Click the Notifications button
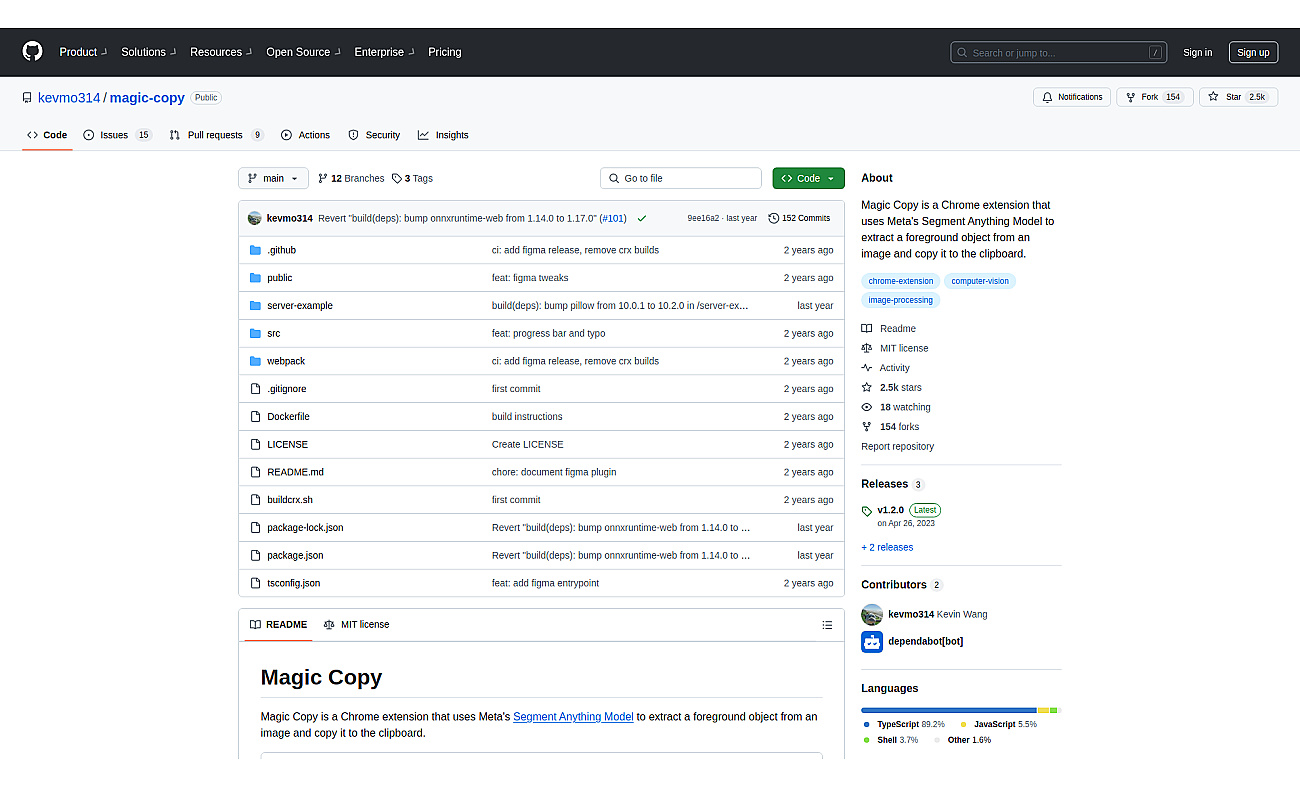Viewport: 1300px width, 788px height. 1072,97
